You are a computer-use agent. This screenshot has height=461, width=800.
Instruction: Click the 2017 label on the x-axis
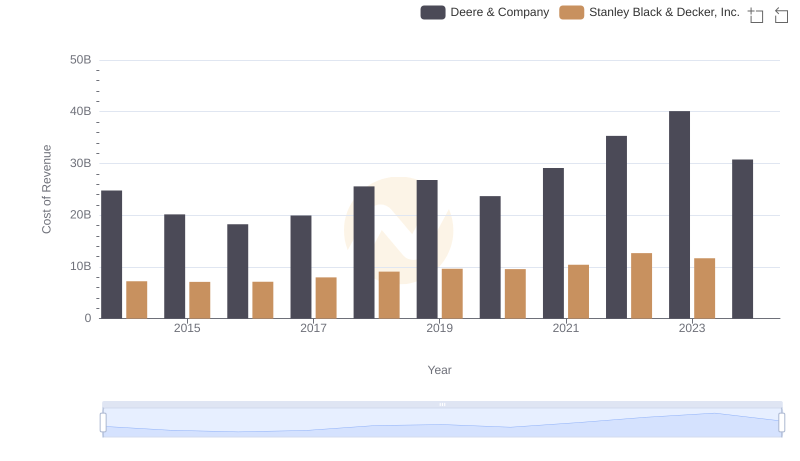coord(313,328)
